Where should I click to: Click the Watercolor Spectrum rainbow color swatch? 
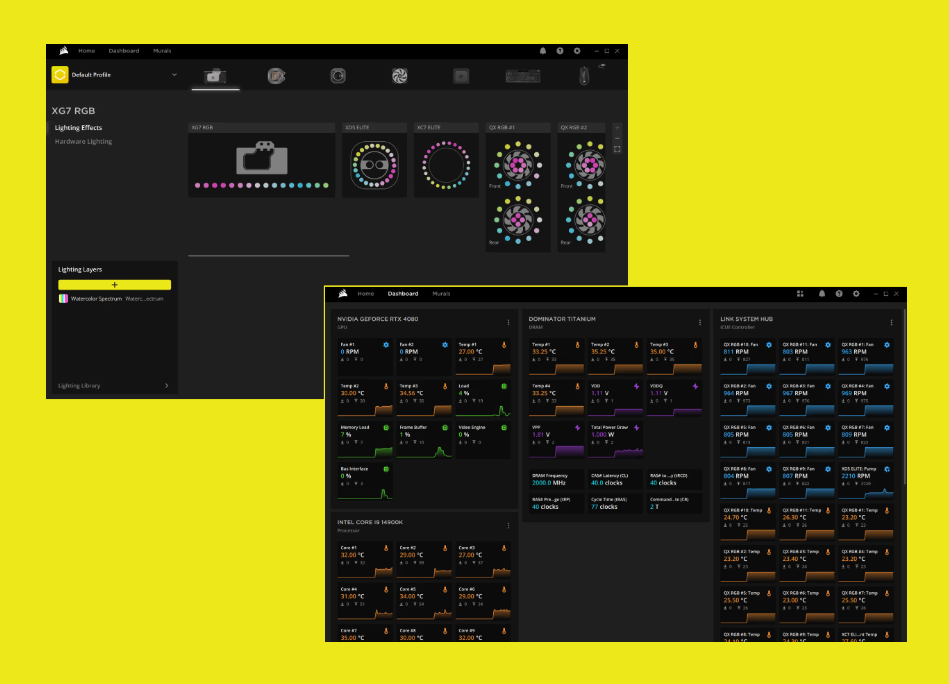63,299
